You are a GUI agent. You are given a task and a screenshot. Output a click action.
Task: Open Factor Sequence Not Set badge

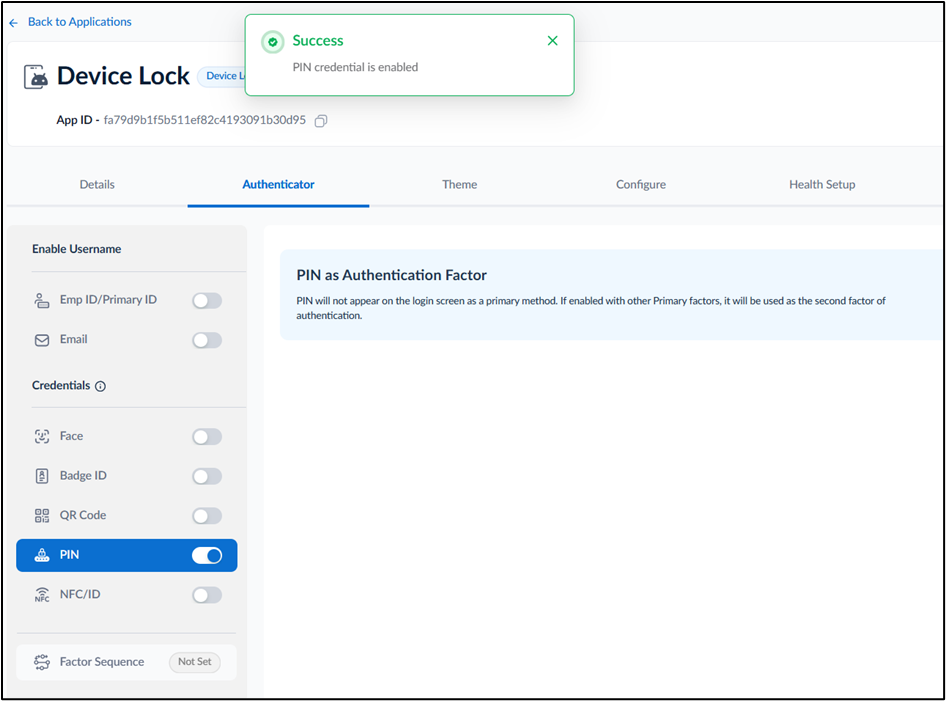tap(195, 662)
